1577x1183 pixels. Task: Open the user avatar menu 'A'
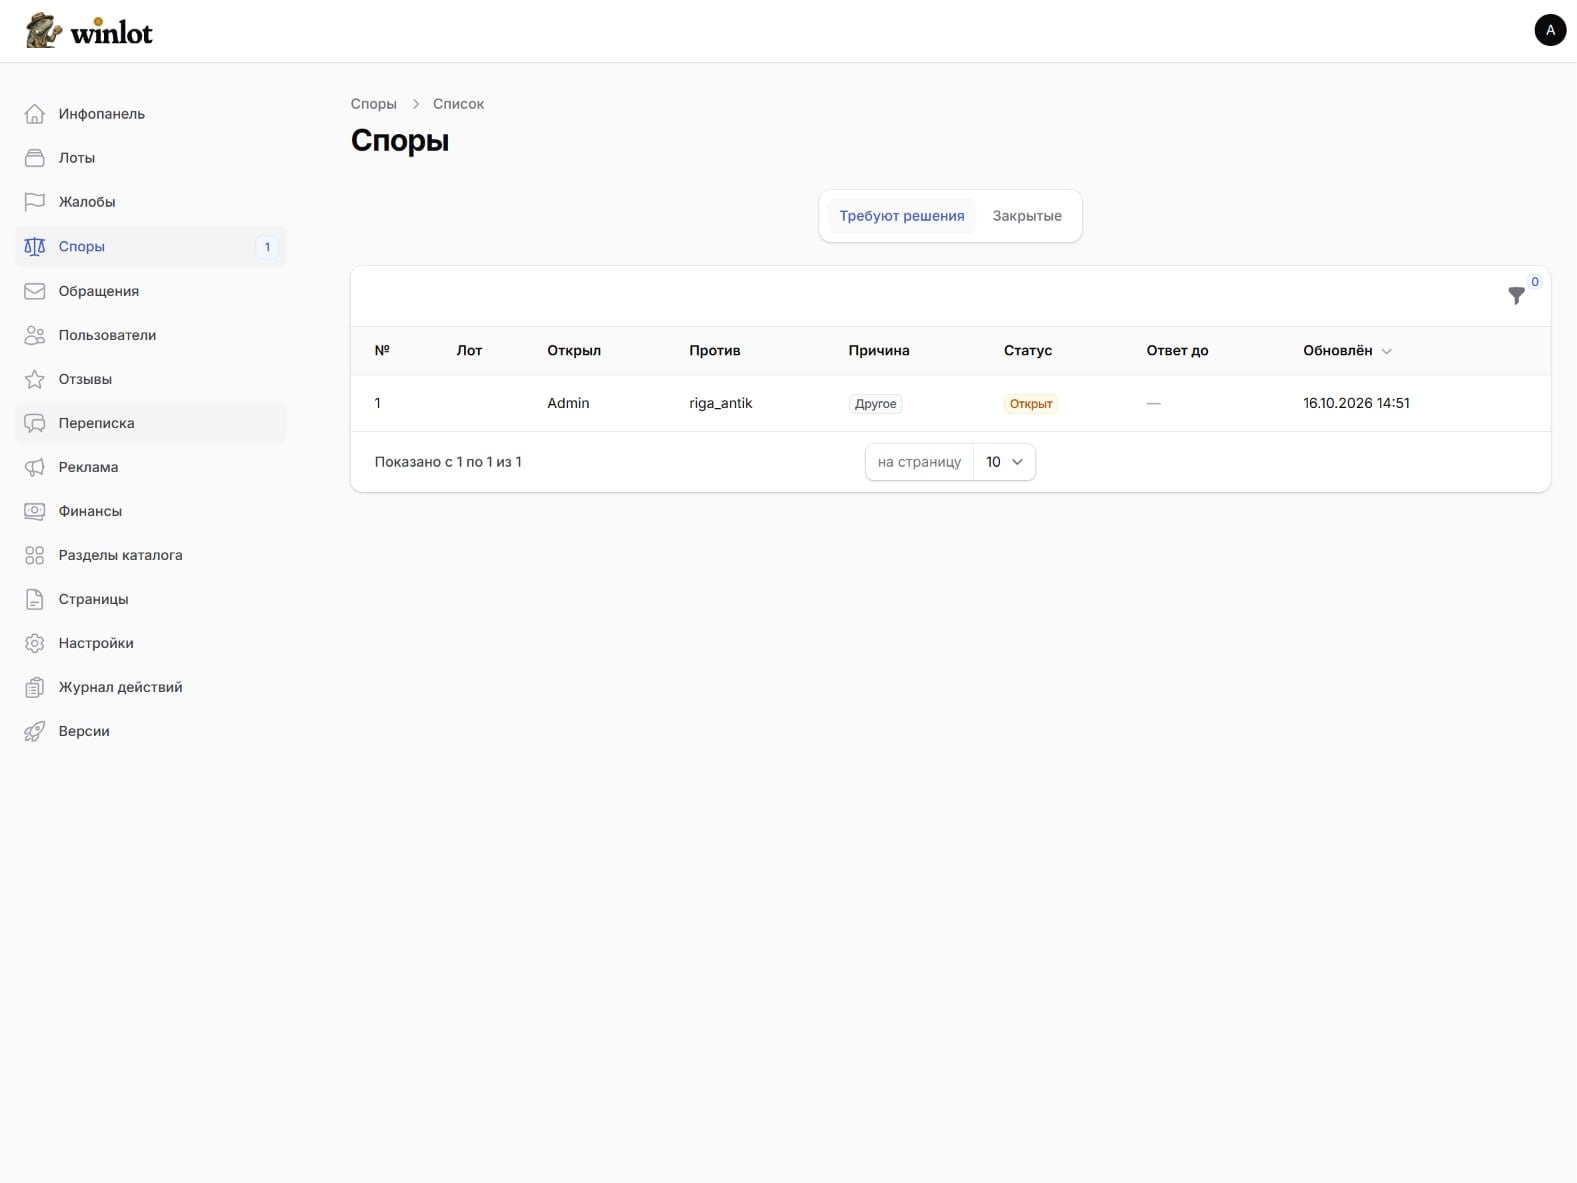coord(1550,30)
